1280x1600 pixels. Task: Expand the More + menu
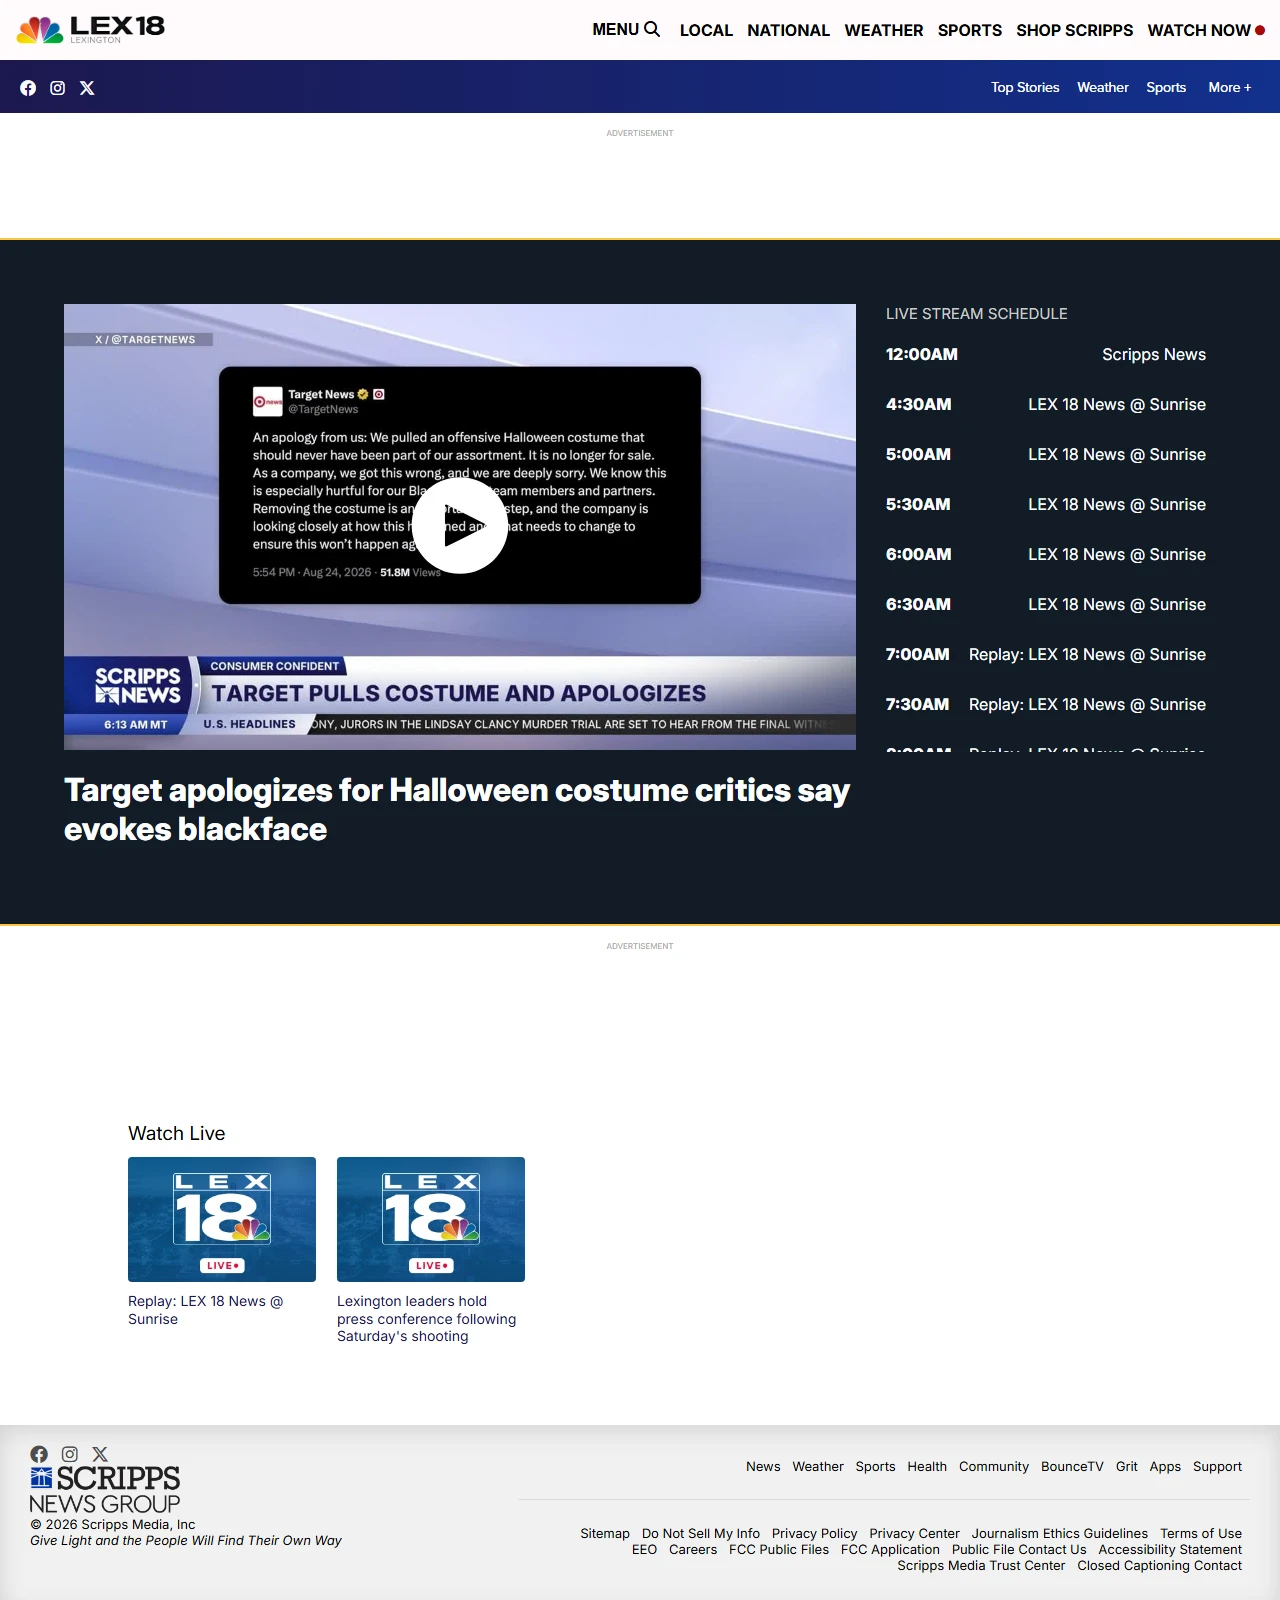coord(1230,87)
